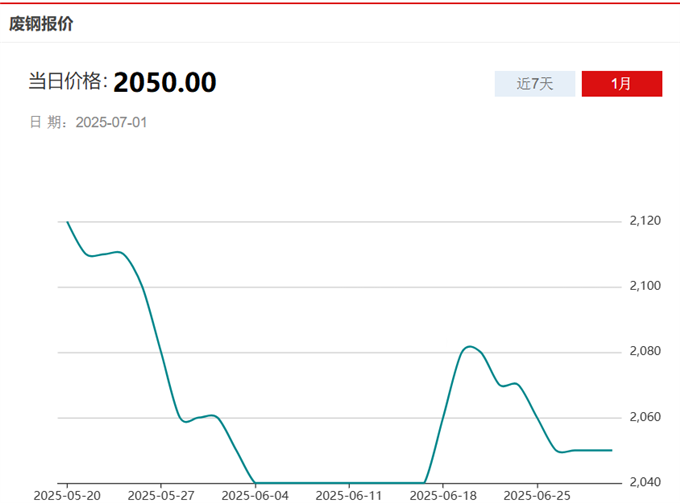Click the 2025-06-11 x-axis label
Image resolution: width=680 pixels, height=503 pixels.
click(349, 494)
